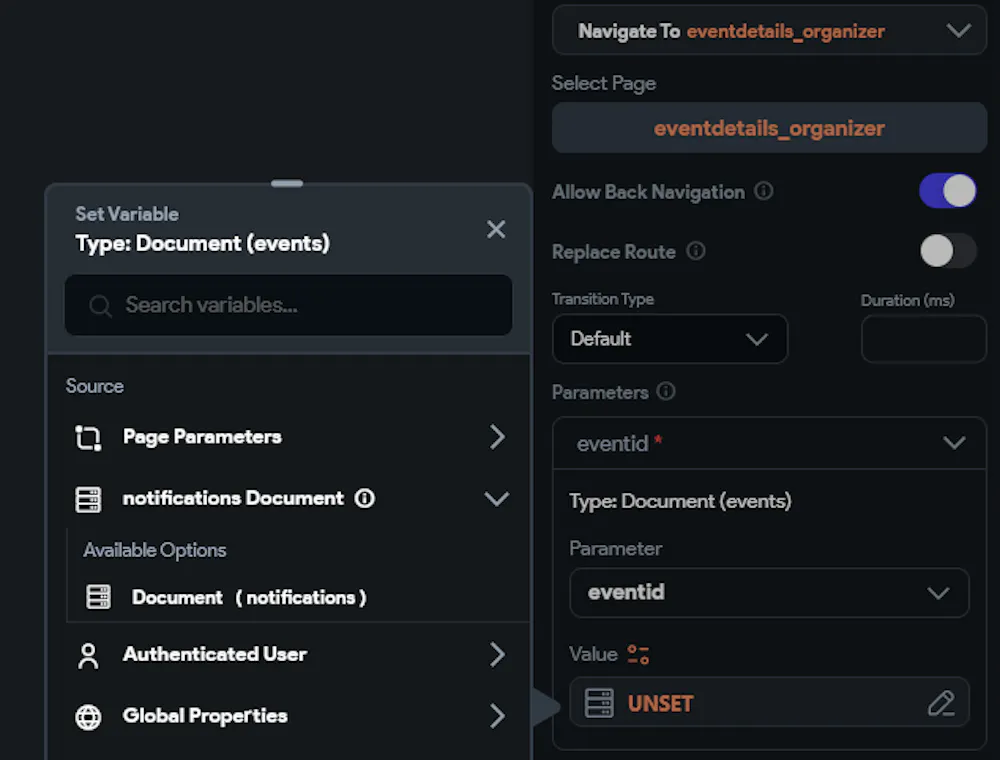Viewport: 1000px width, 760px height.
Task: Click the Available Options label
Action: click(154, 550)
